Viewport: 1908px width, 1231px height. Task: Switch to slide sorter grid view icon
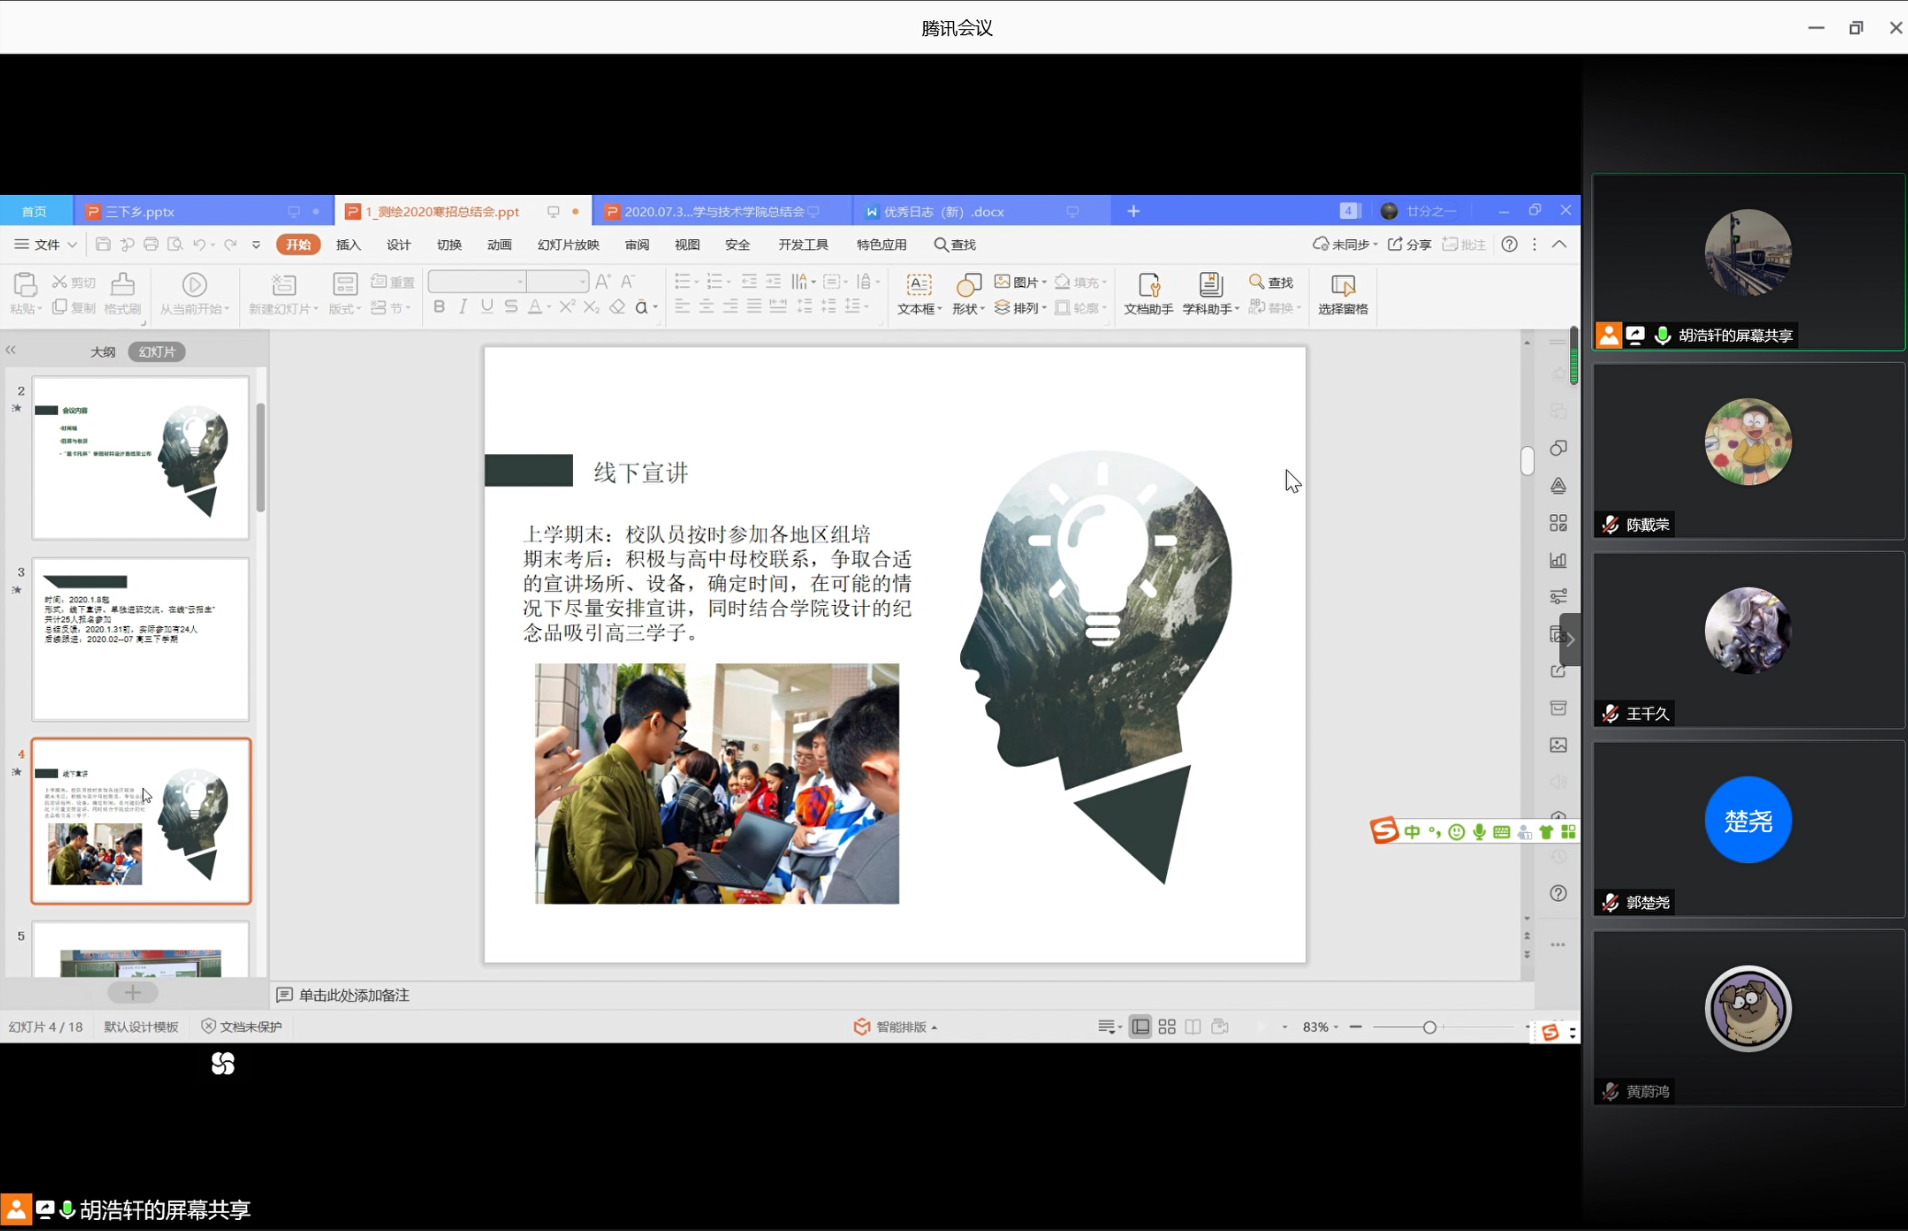[1167, 1027]
